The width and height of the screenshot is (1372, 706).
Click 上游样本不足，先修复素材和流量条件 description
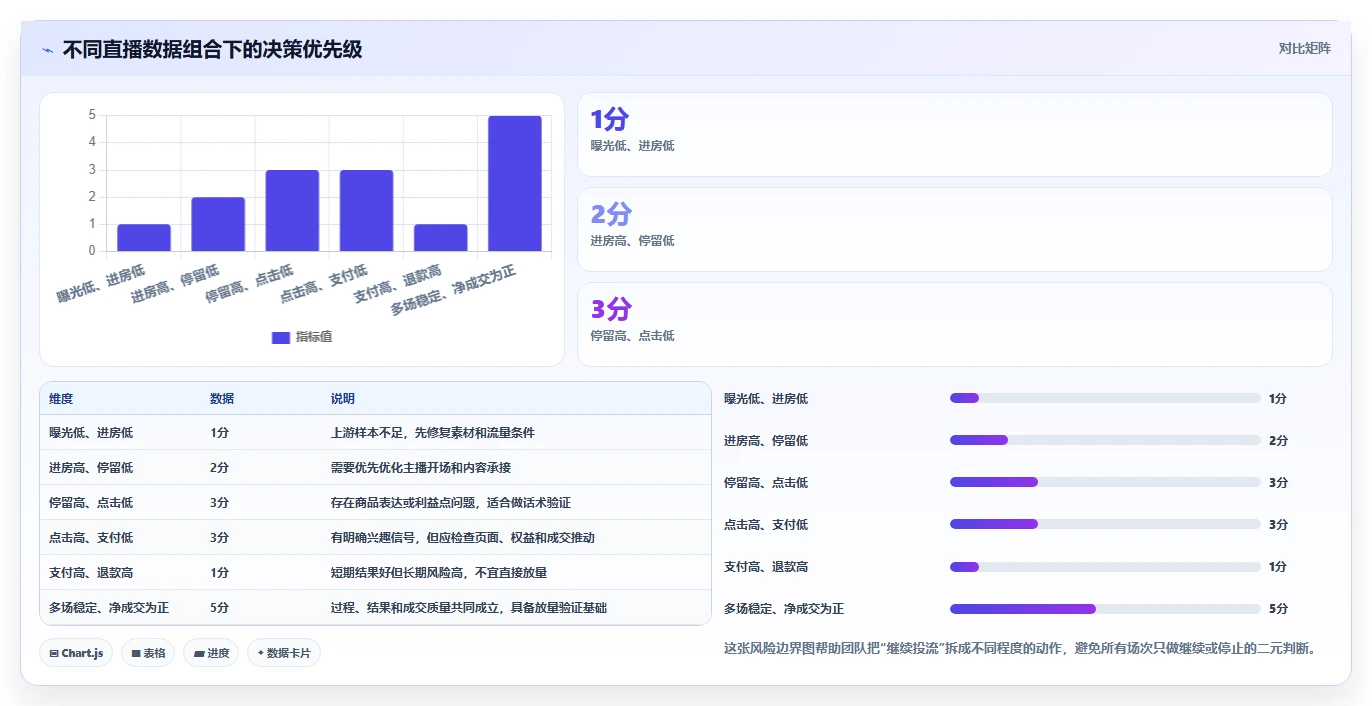coord(433,433)
